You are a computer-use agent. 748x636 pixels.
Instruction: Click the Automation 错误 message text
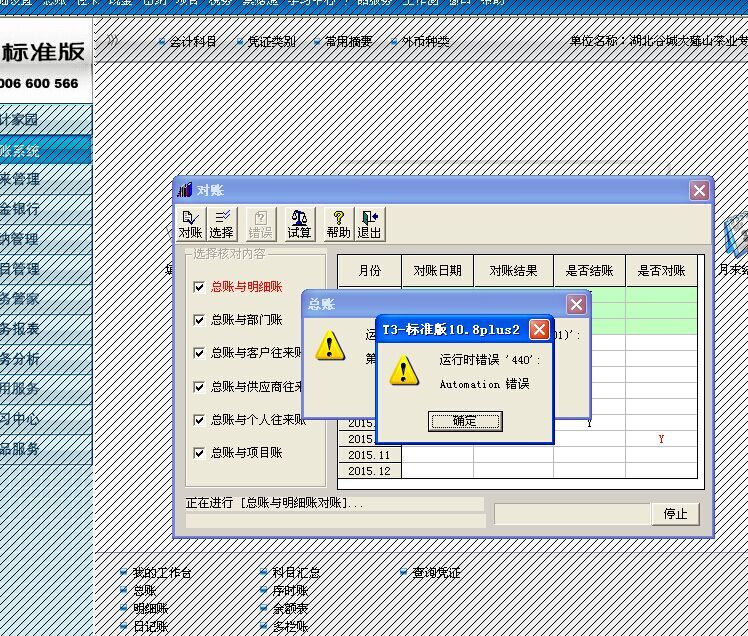pos(484,384)
